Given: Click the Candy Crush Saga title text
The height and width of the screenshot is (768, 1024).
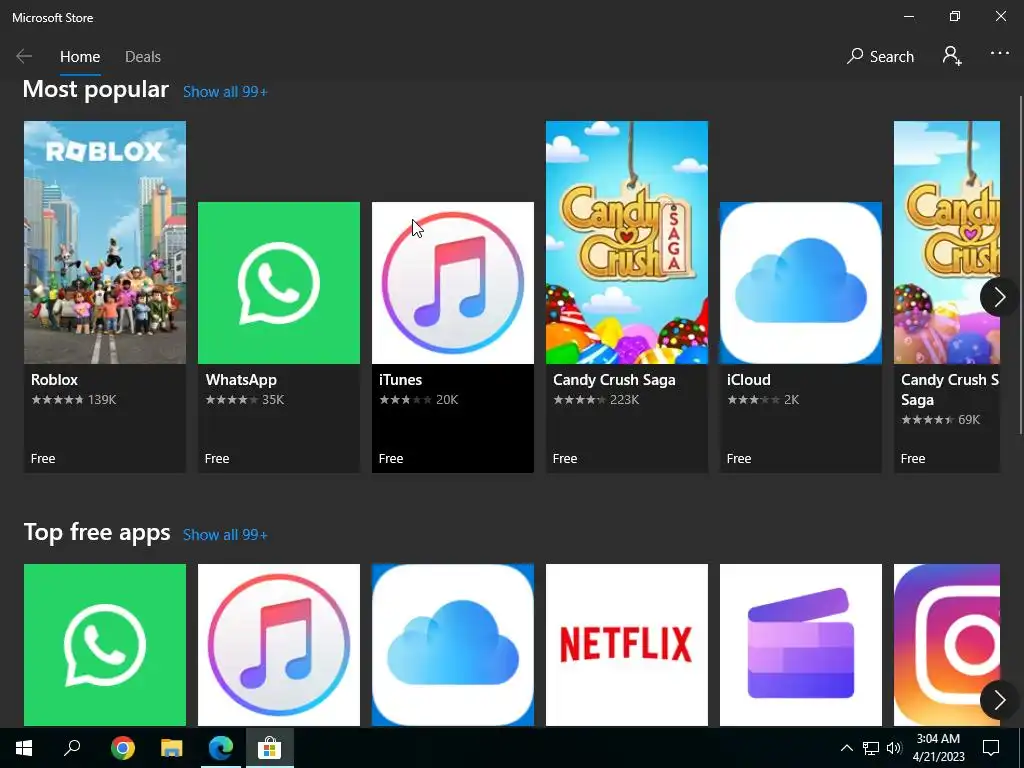Looking at the screenshot, I should [x=614, y=380].
